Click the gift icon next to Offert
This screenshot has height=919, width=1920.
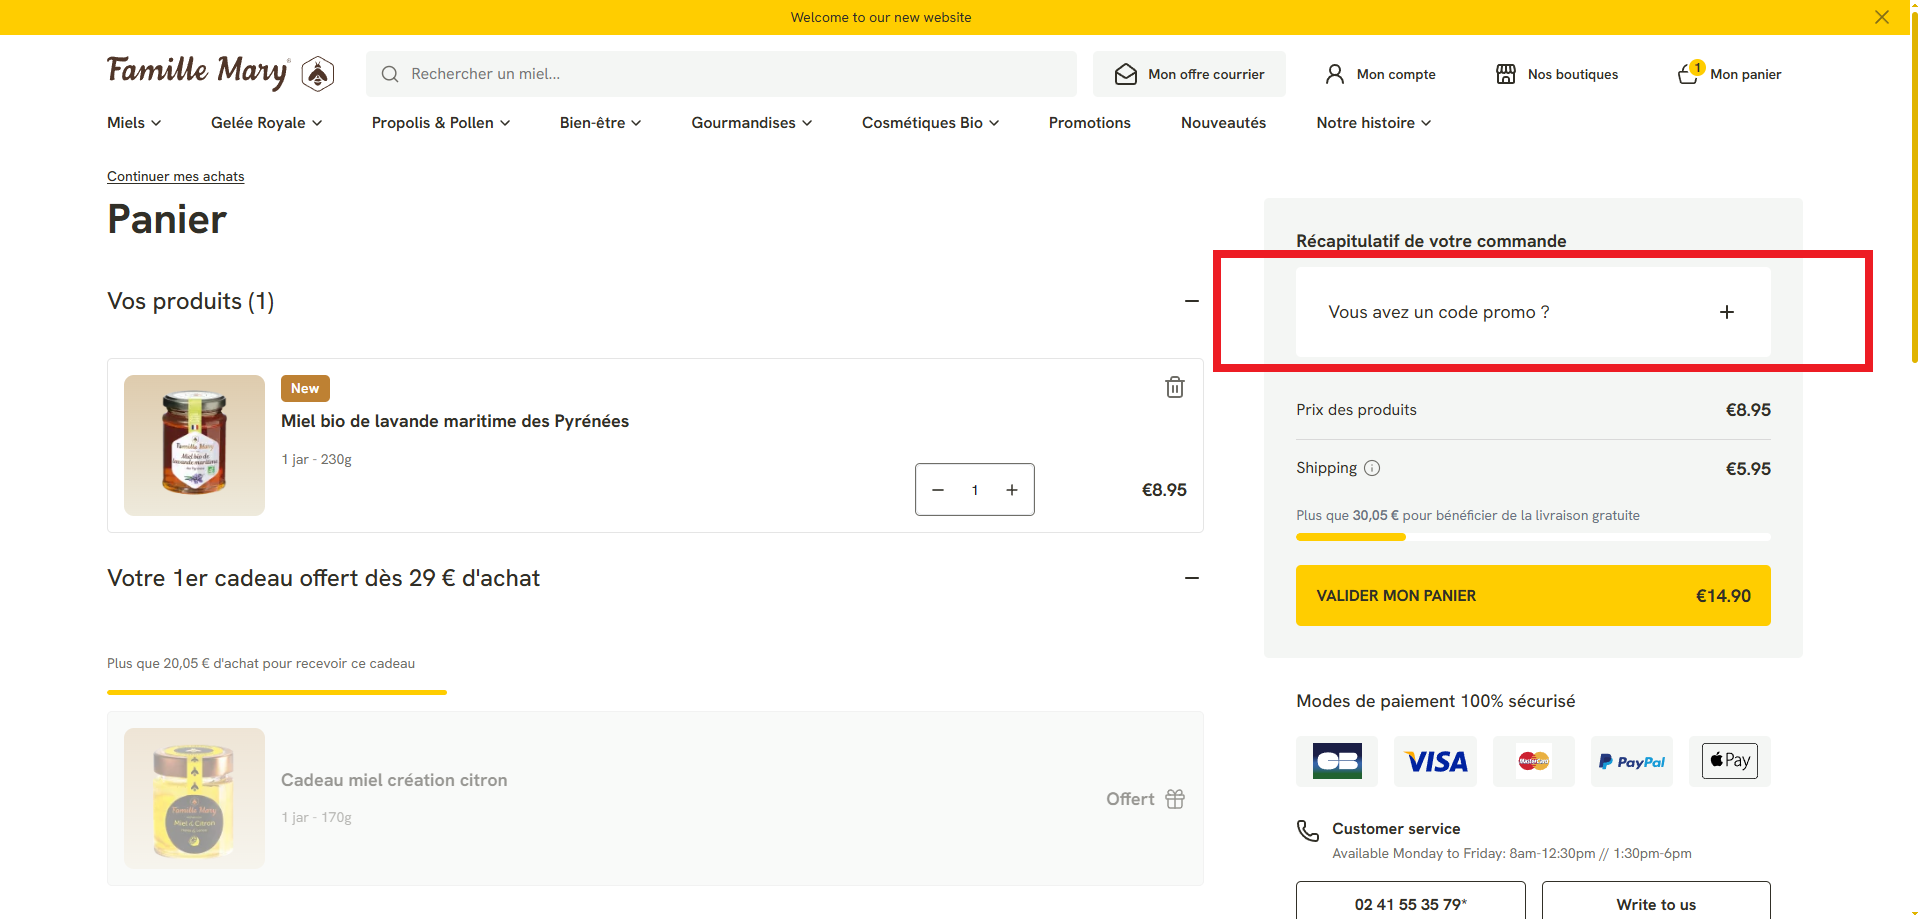pos(1175,799)
